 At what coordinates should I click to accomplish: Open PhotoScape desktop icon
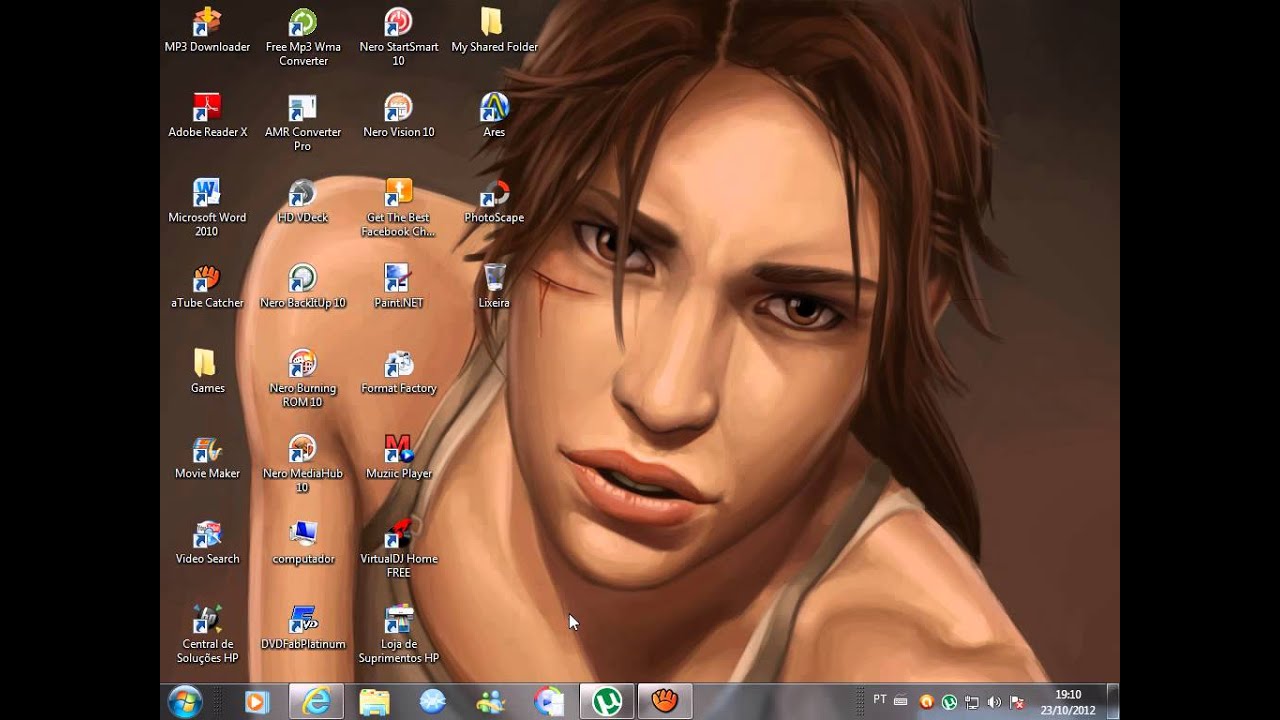pos(494,200)
